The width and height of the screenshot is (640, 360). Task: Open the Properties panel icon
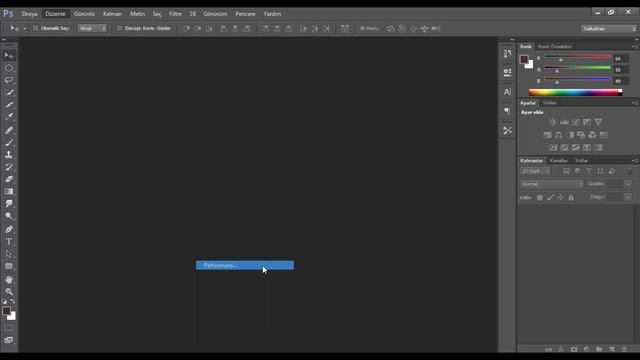tap(507, 73)
